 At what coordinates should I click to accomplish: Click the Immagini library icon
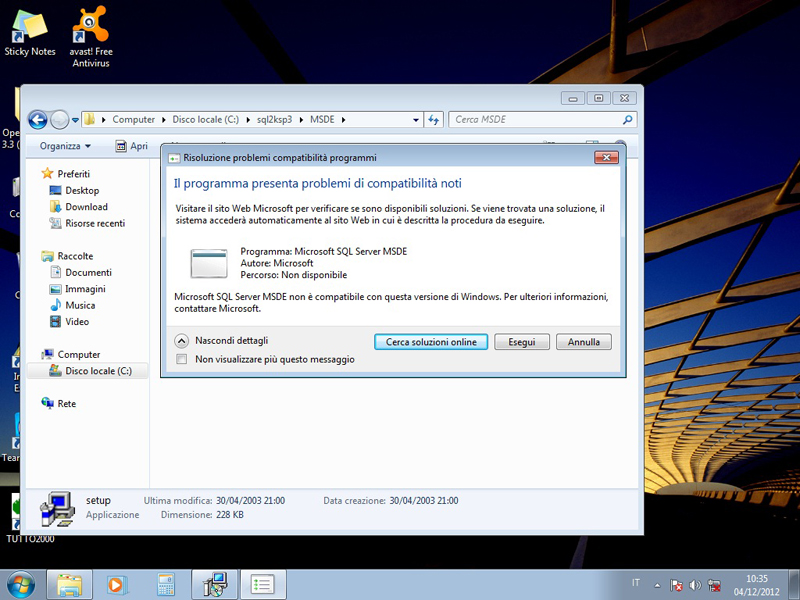[56, 289]
